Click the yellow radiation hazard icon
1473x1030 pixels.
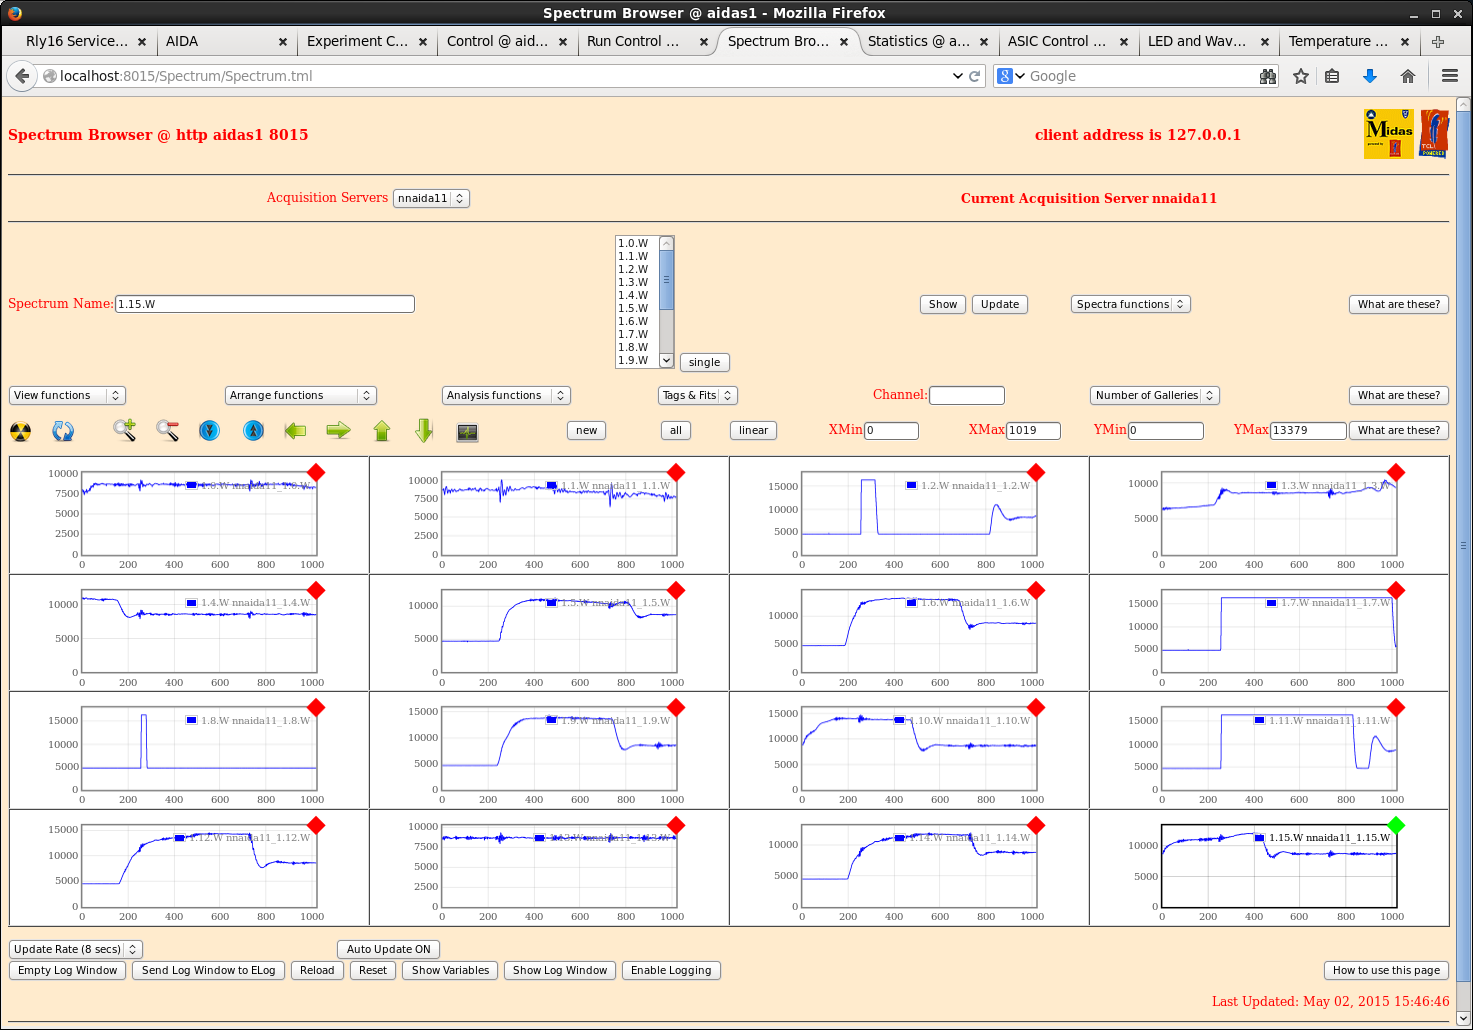click(20, 431)
